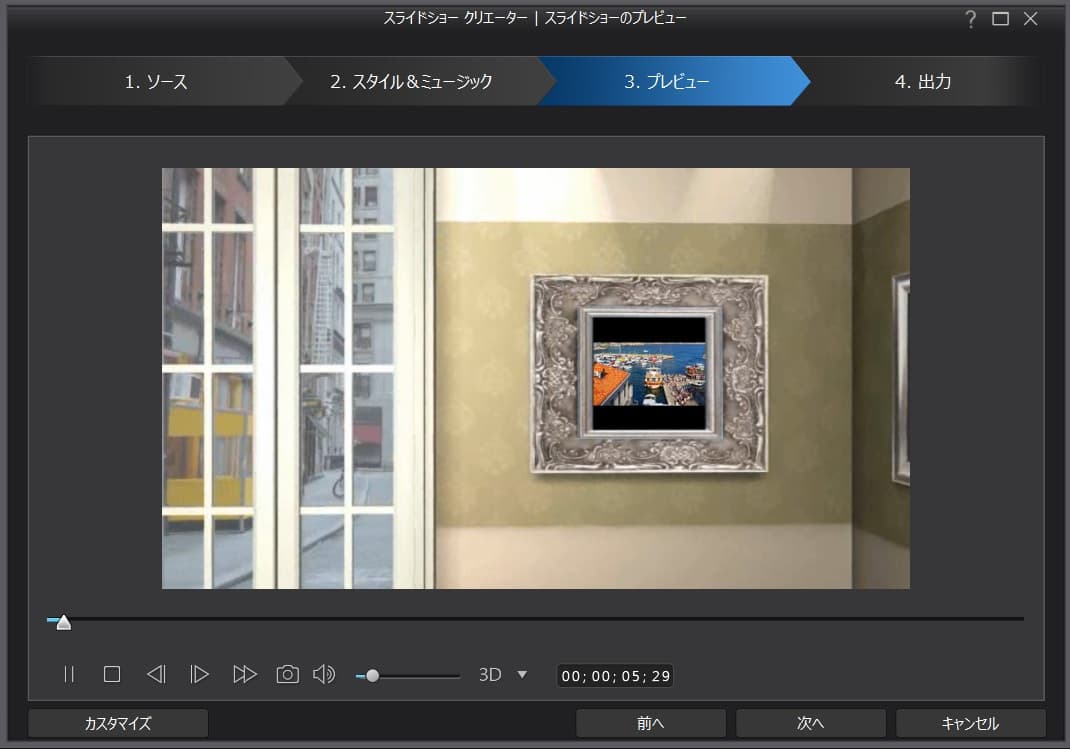Image resolution: width=1070 pixels, height=749 pixels.
Task: Stop the slideshow preview
Action: coord(112,675)
